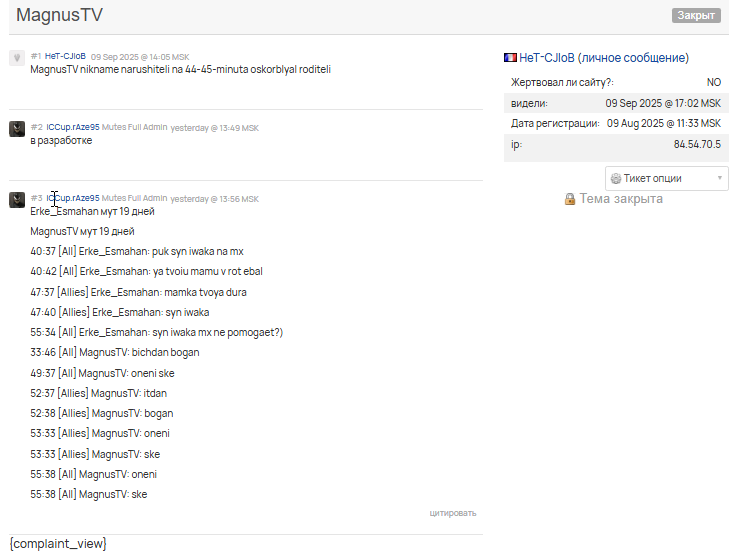Click the text в разработке
The width and height of the screenshot is (736, 553).
61,140
